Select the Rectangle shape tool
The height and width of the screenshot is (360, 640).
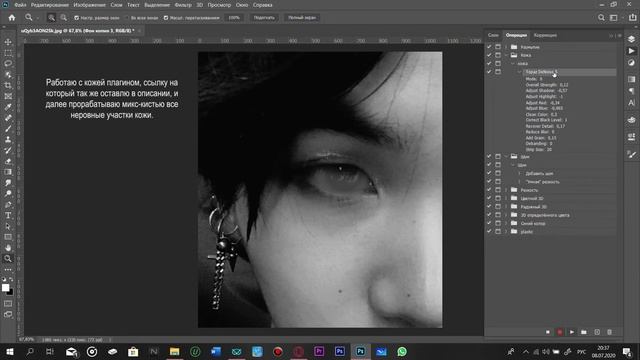[8, 237]
